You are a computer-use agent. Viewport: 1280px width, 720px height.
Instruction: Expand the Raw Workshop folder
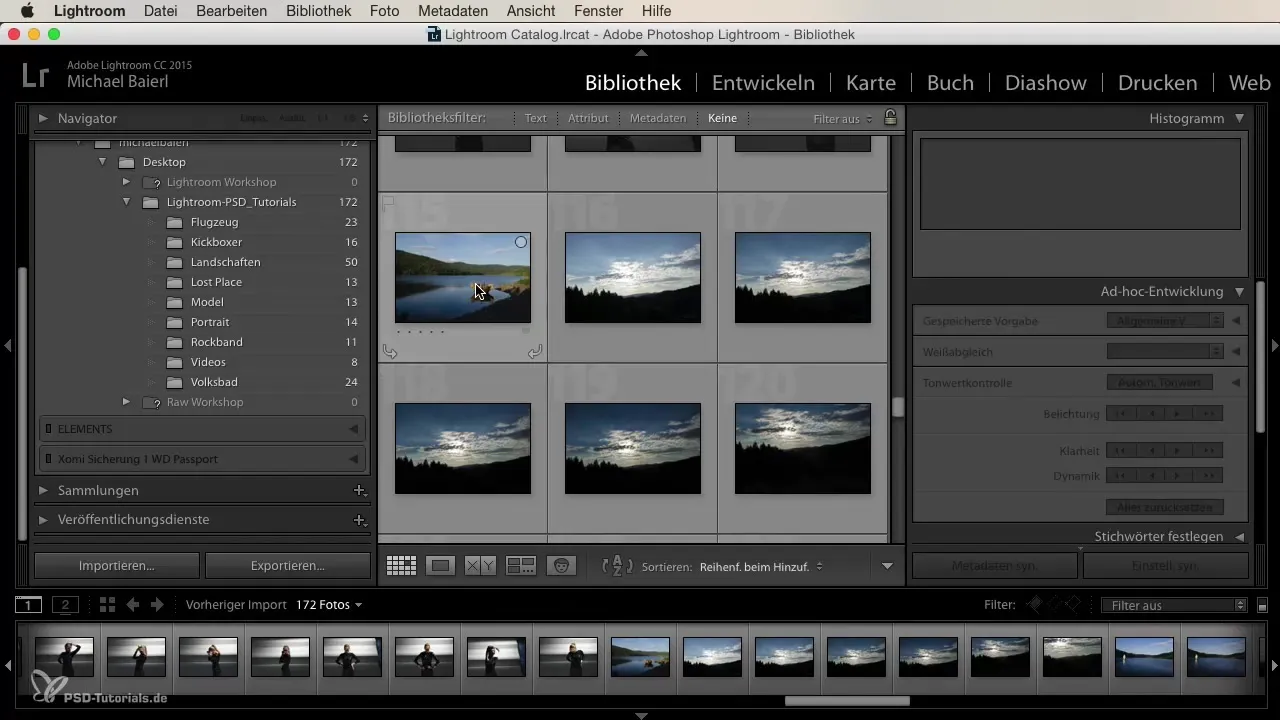126,402
